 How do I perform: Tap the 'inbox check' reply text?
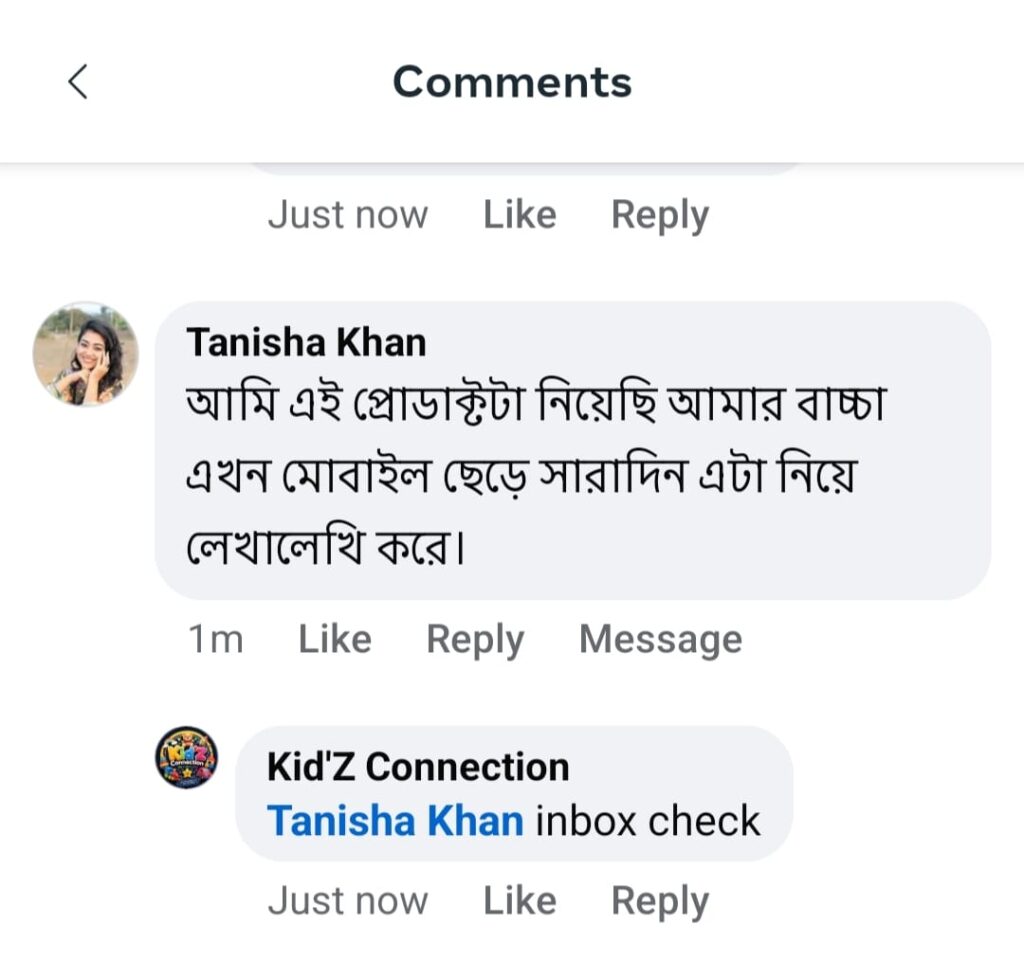648,820
